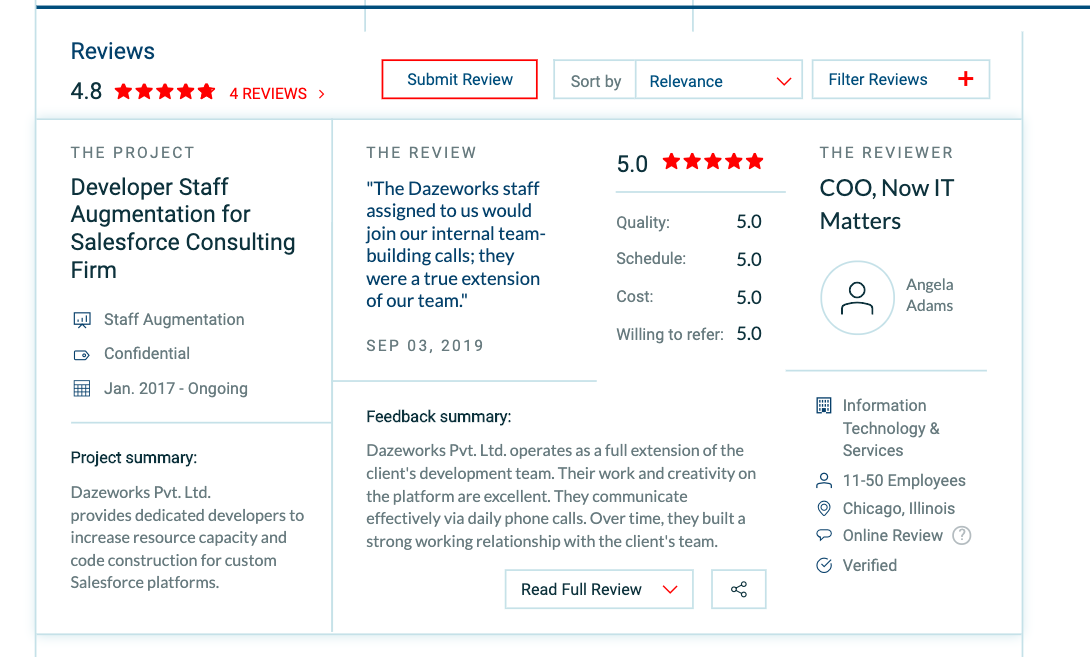Expand the Read Full Review section
The width and height of the screenshot is (1090, 657).
point(599,590)
